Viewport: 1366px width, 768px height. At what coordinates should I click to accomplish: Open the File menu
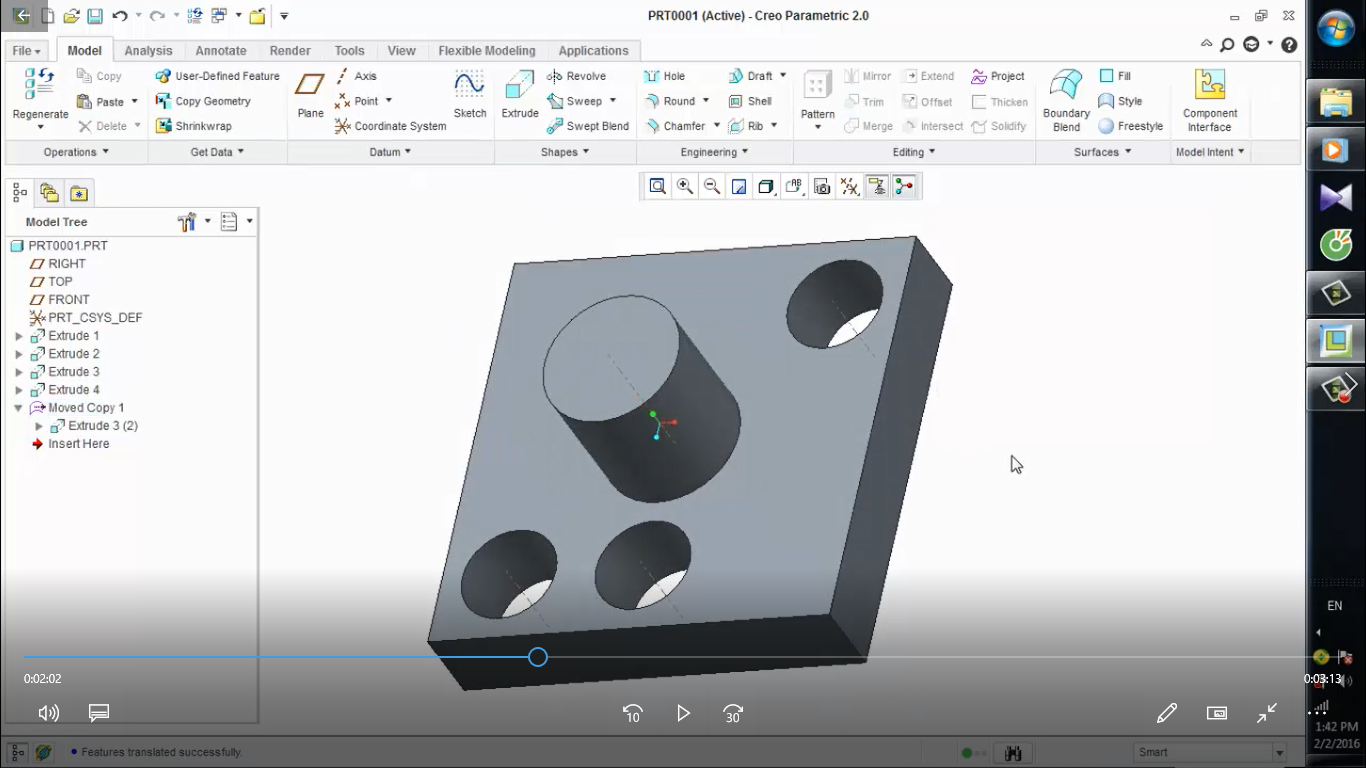26,51
